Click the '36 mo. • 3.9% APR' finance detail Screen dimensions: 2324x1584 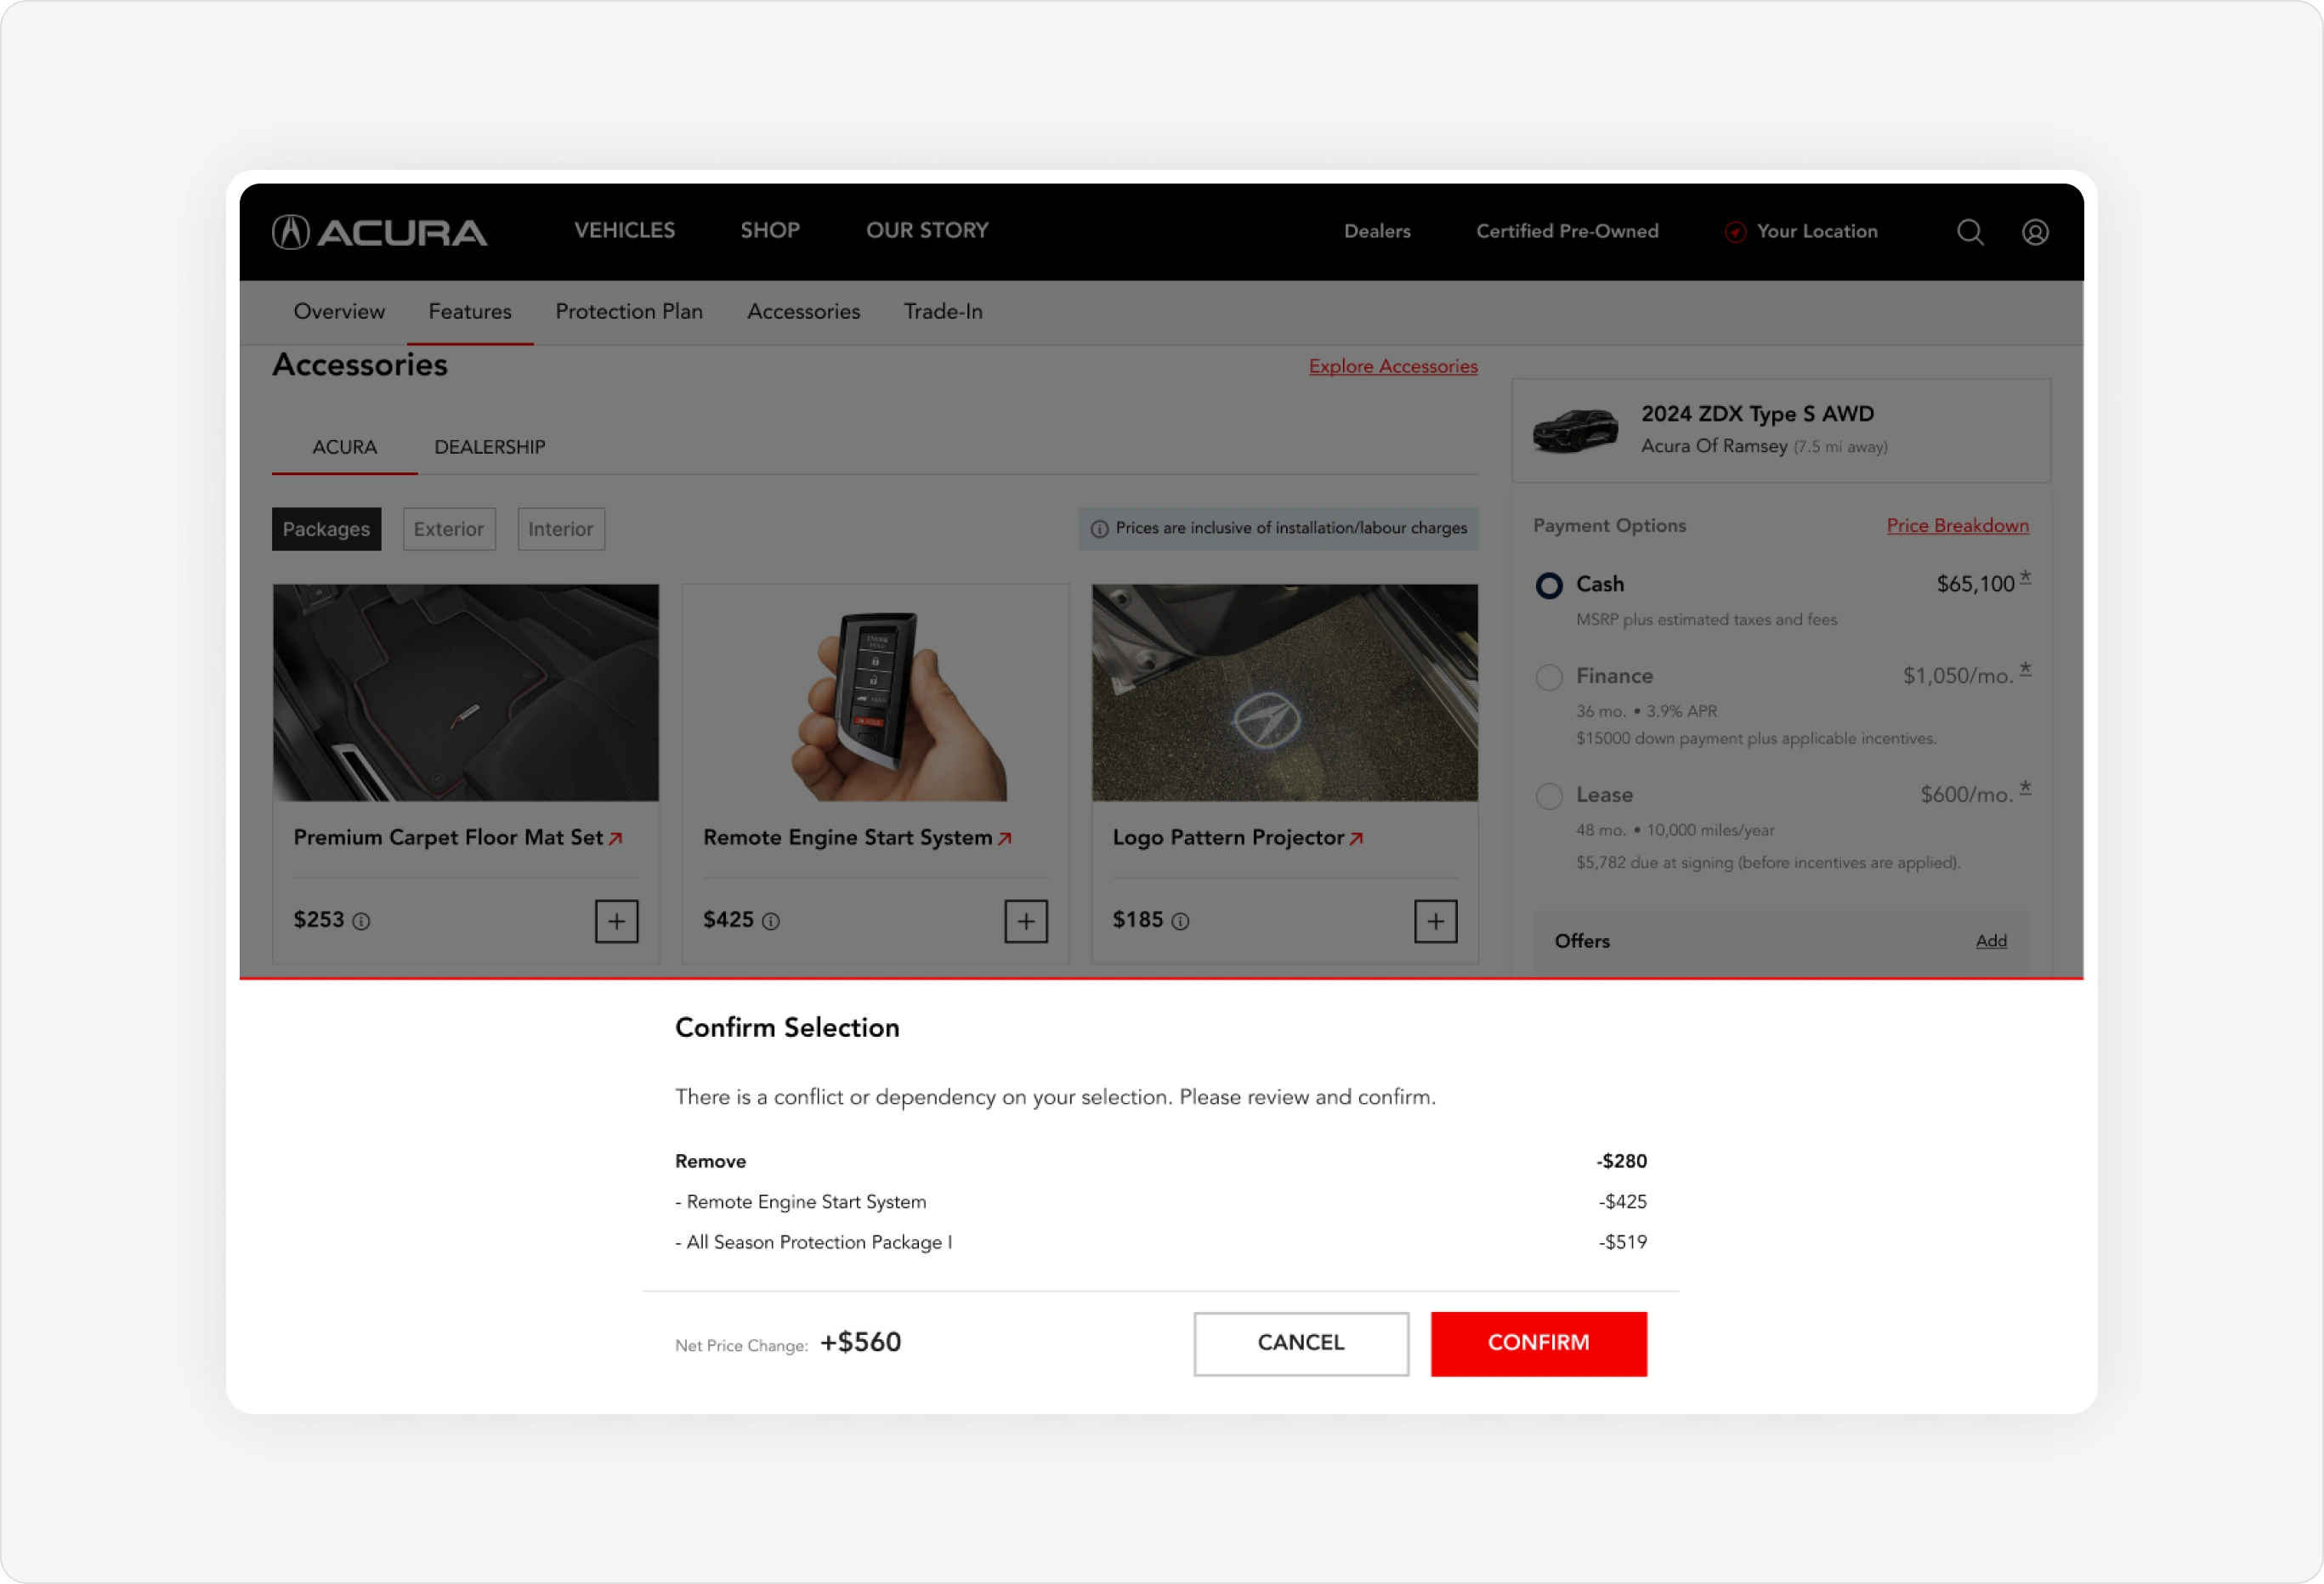[1646, 712]
